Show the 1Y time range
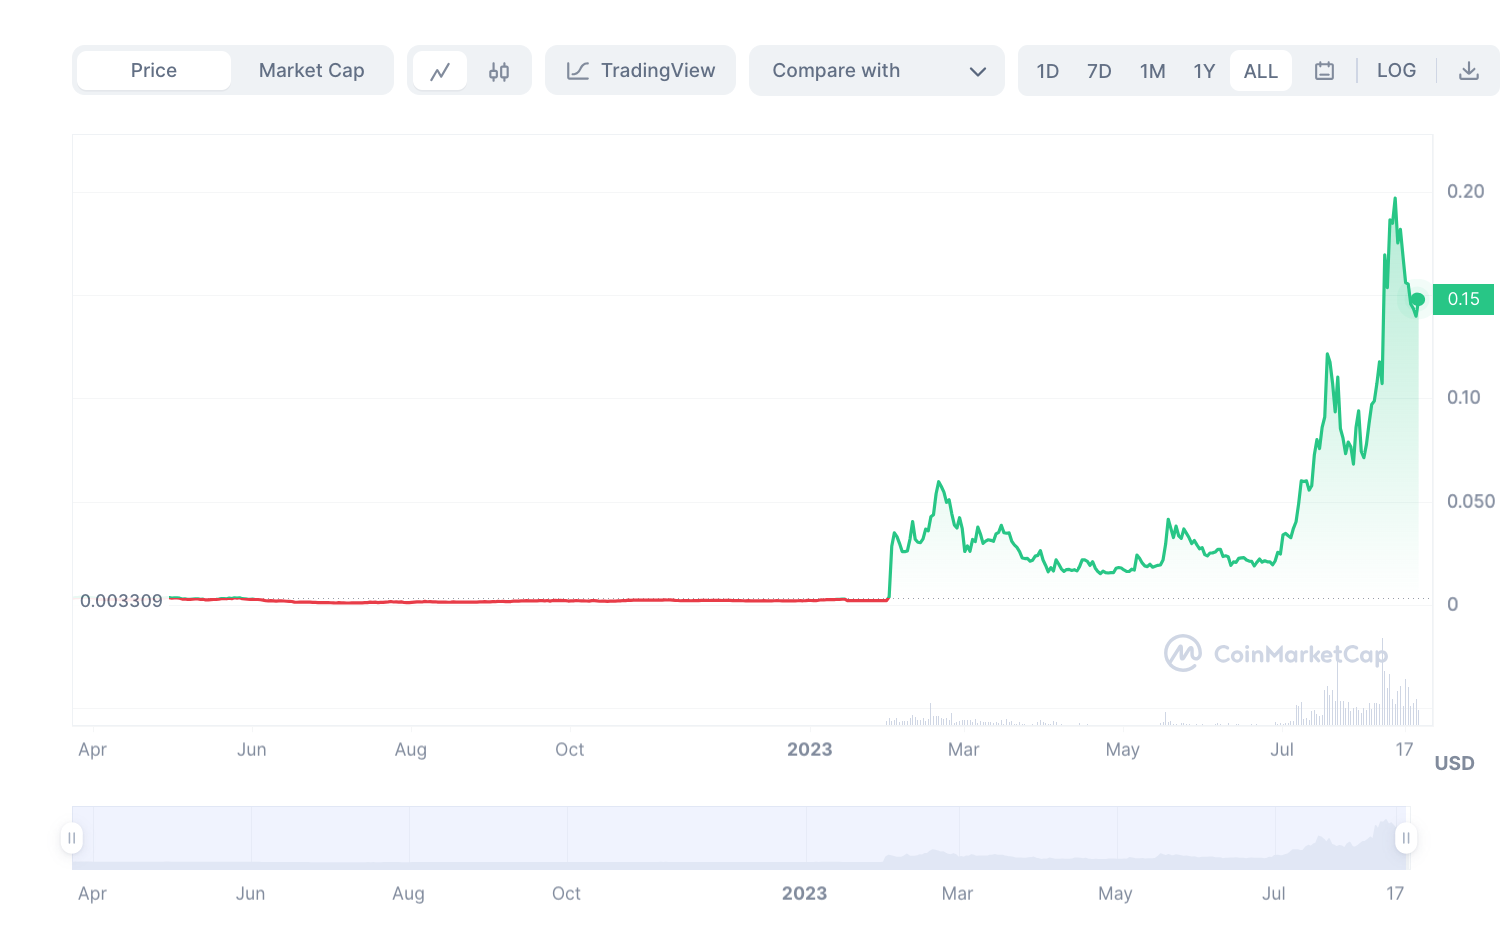 click(x=1204, y=71)
